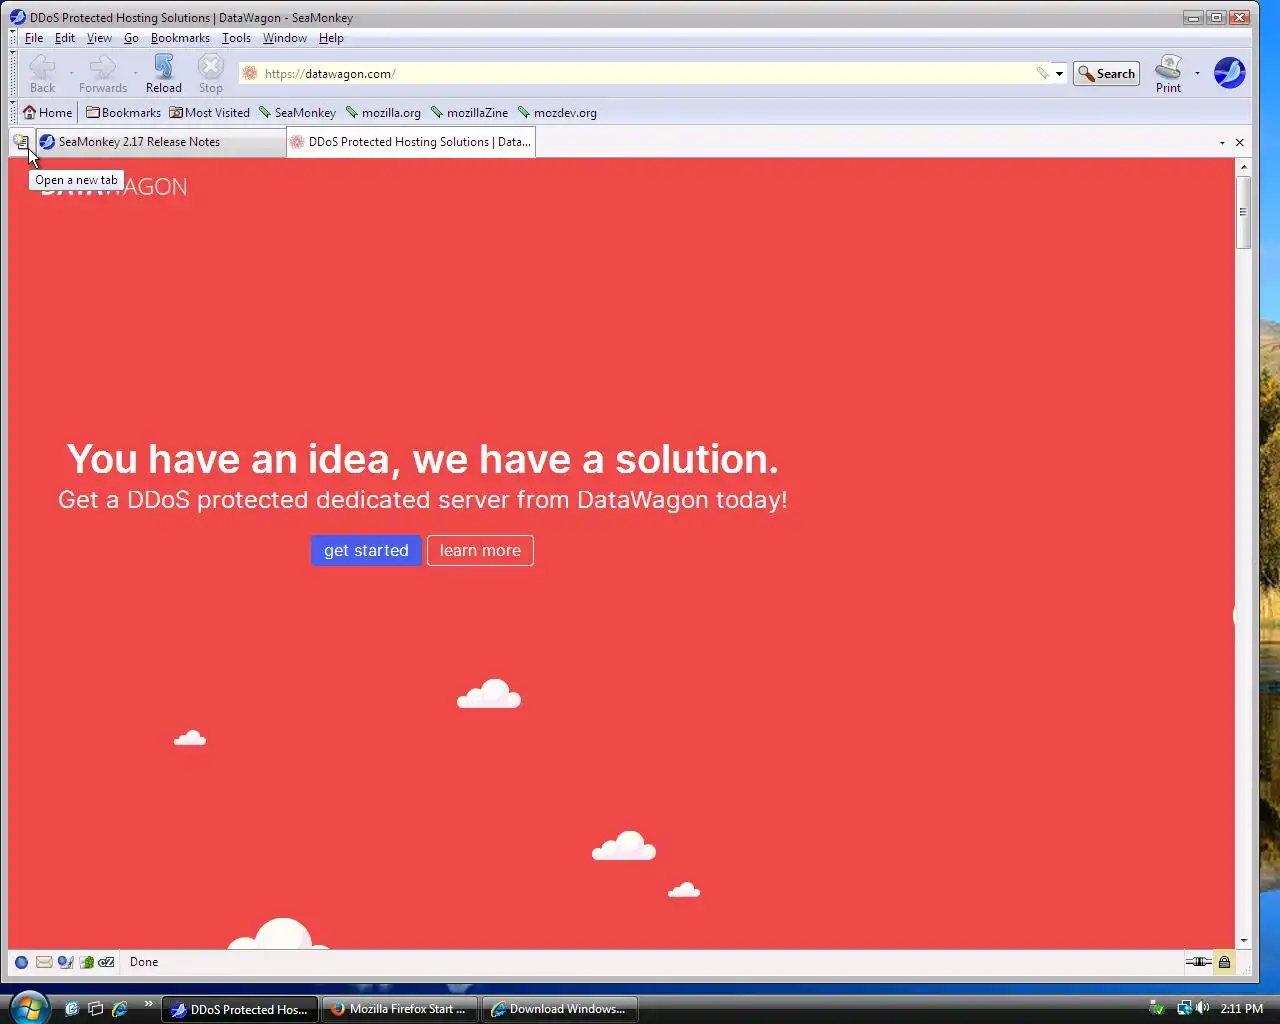The image size is (1280, 1024).
Task: Click the SeaMonkey throbber logo icon
Action: (1229, 73)
